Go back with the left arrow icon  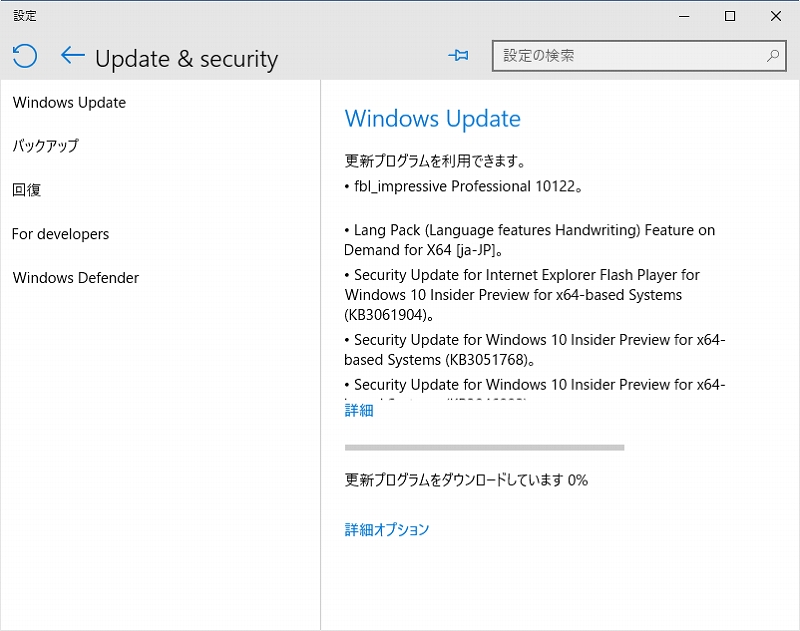pos(72,55)
